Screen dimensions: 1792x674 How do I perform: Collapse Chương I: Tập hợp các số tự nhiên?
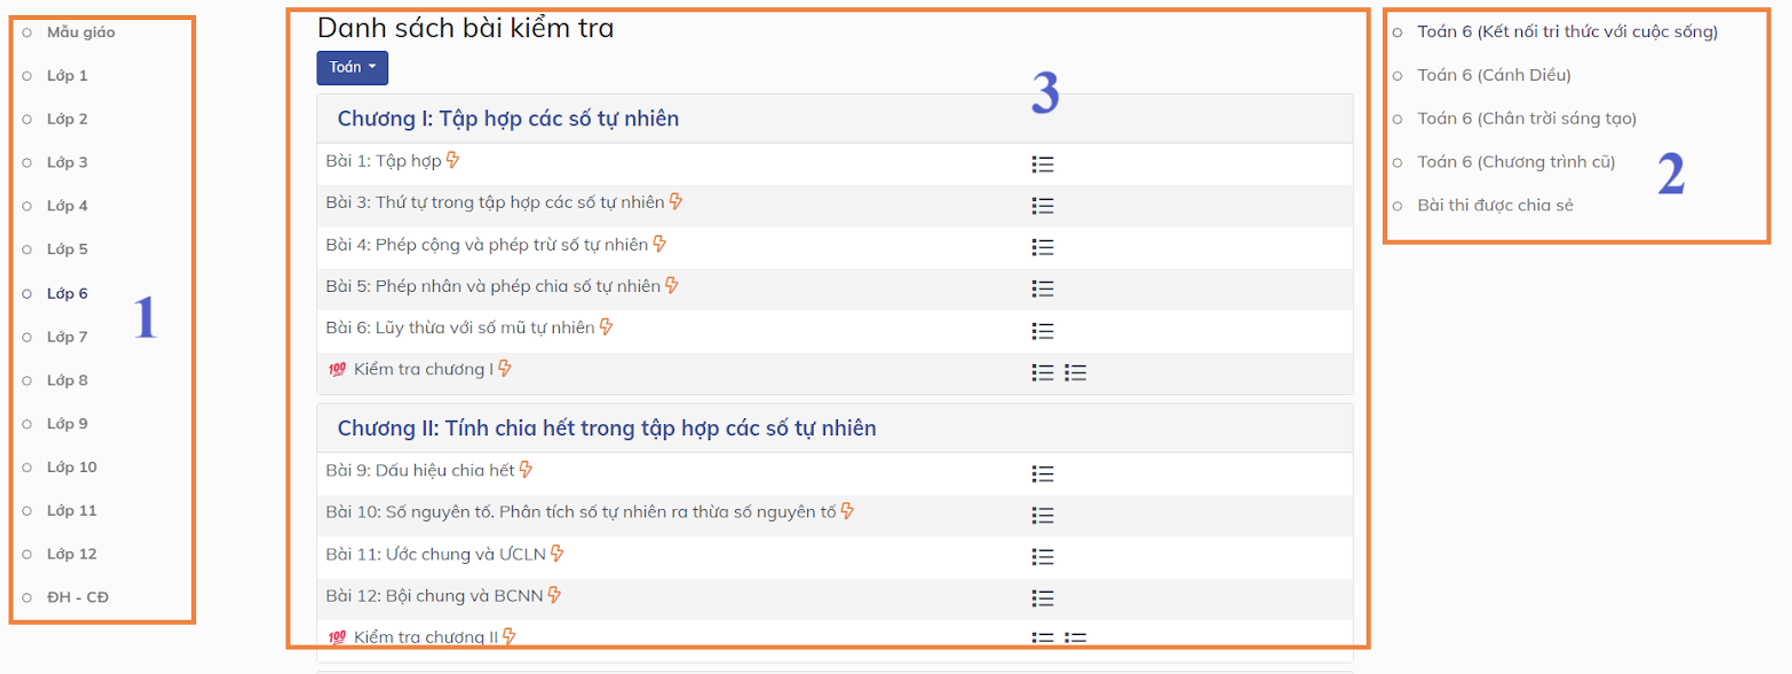pyautogui.click(x=508, y=119)
